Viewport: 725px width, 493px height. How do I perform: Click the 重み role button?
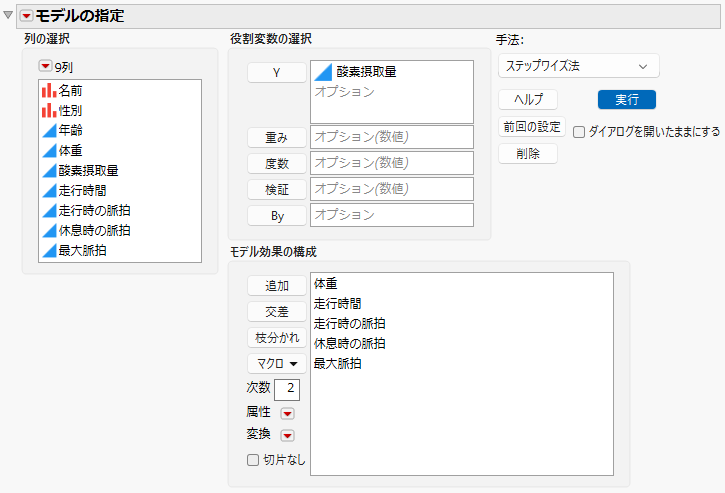(276, 137)
